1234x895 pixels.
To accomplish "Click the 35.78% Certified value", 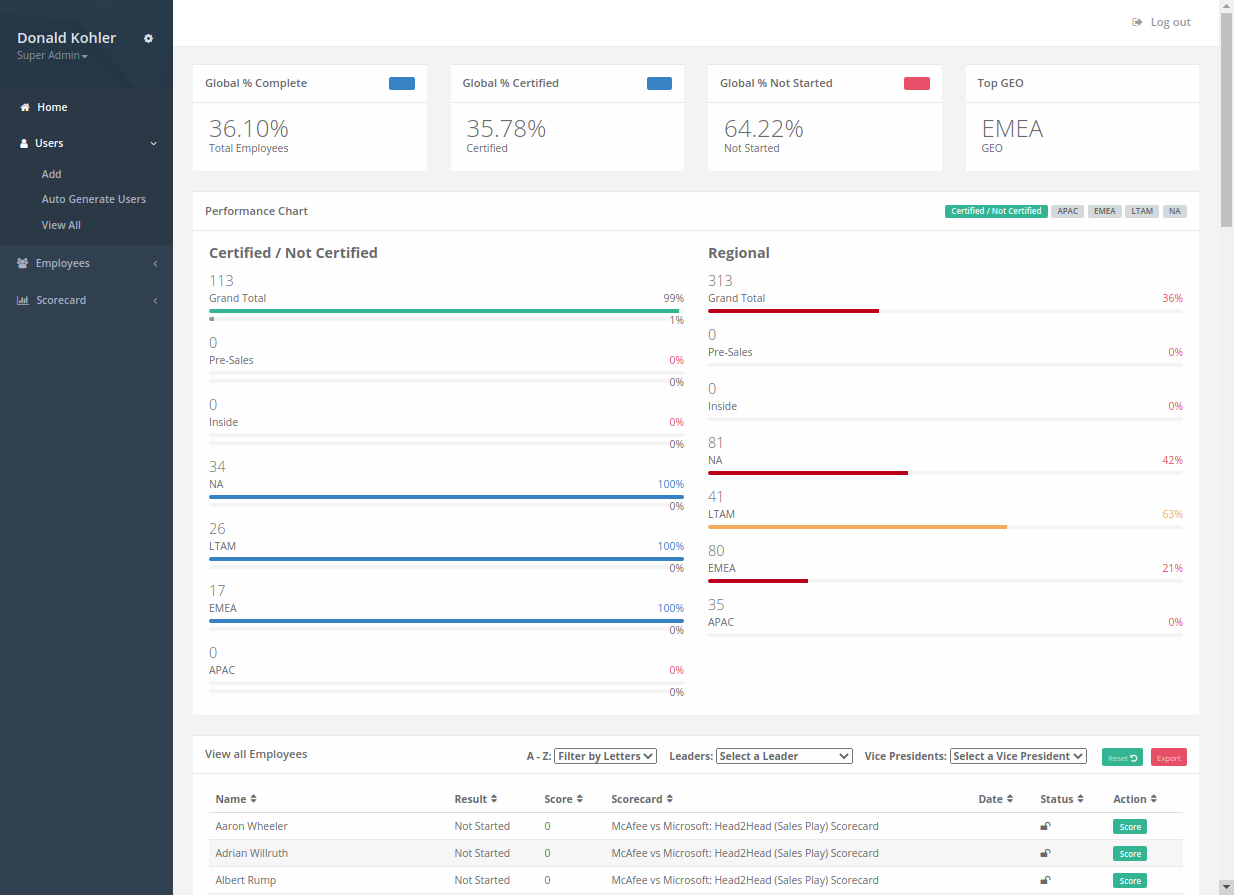I will click(x=506, y=129).
